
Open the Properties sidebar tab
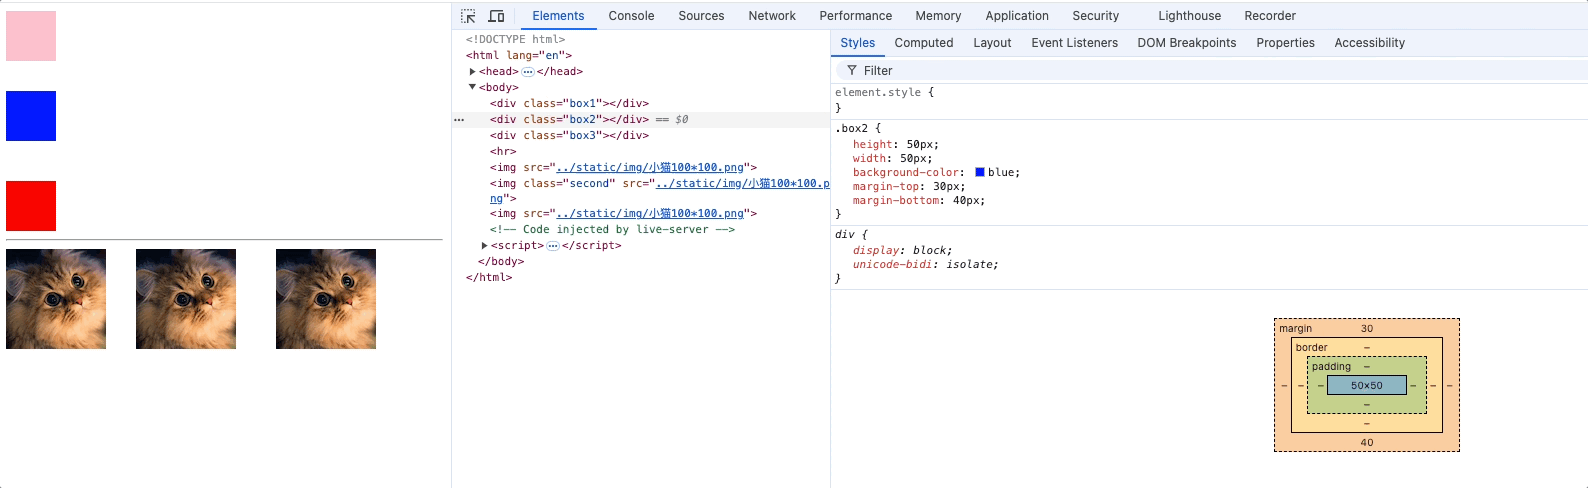[x=1285, y=43]
